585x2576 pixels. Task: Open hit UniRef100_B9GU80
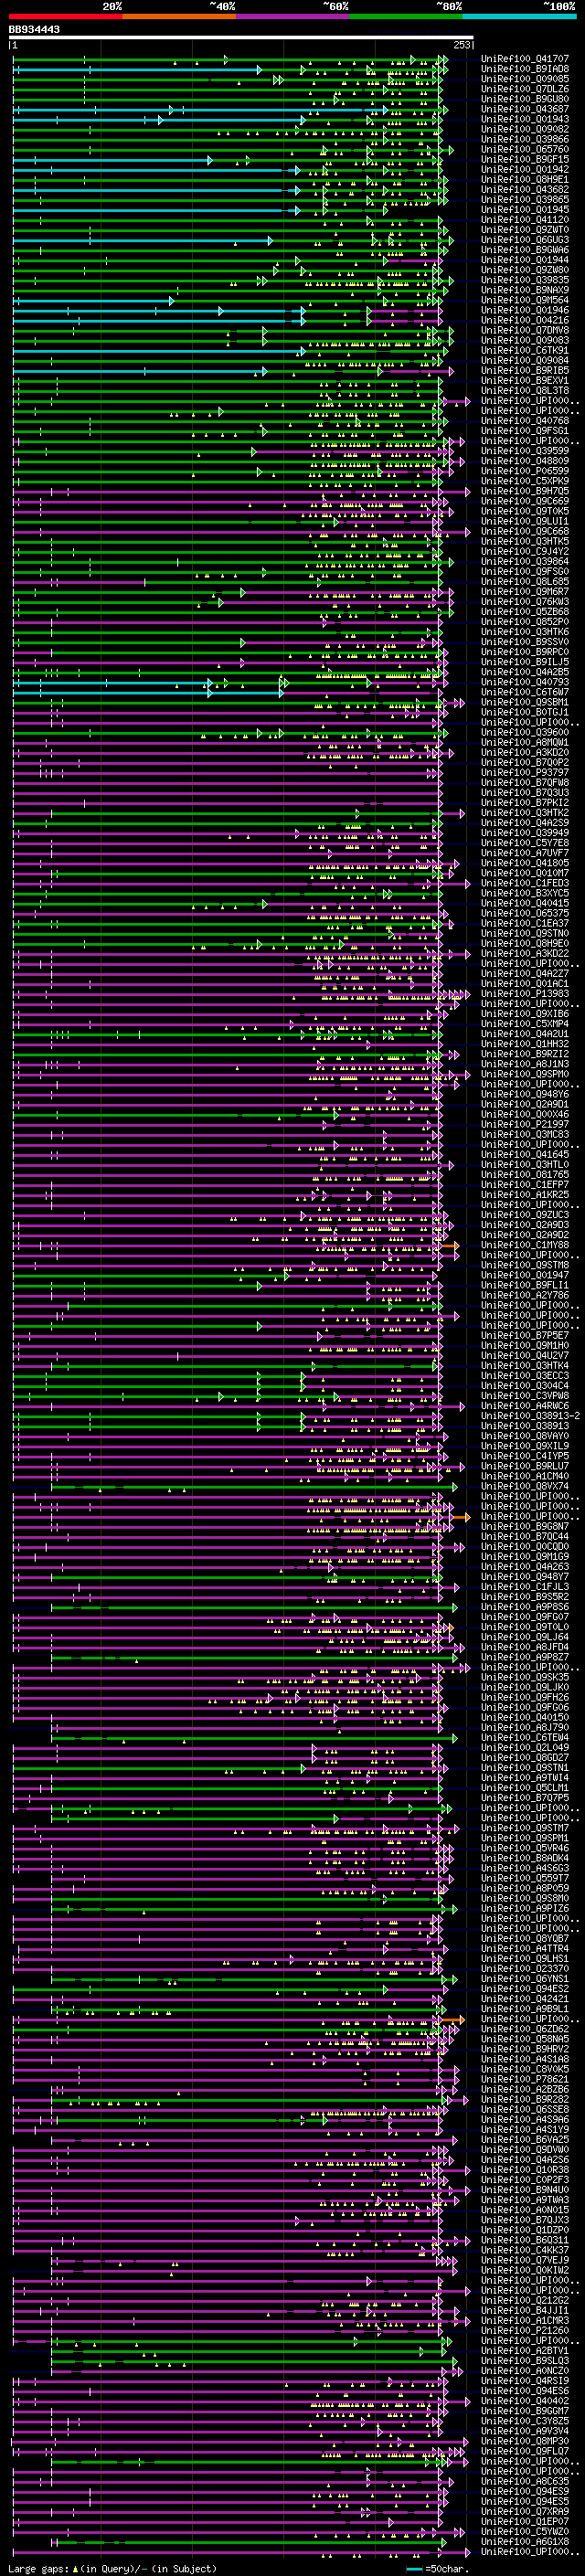tap(525, 99)
